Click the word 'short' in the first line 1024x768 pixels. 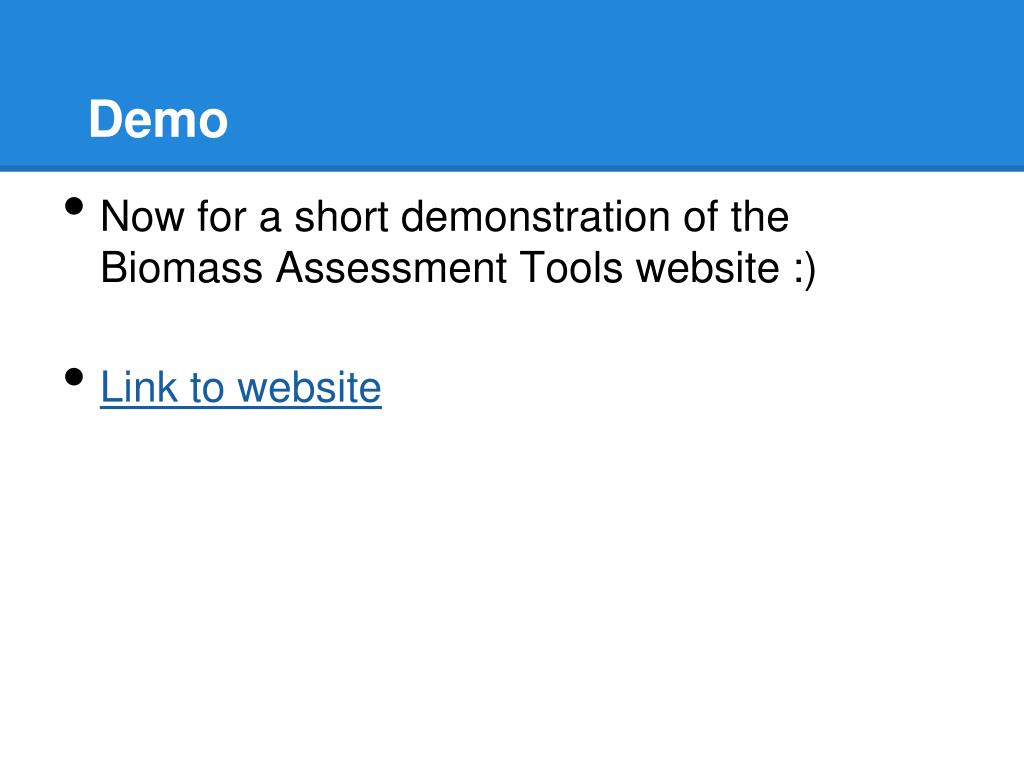(342, 216)
